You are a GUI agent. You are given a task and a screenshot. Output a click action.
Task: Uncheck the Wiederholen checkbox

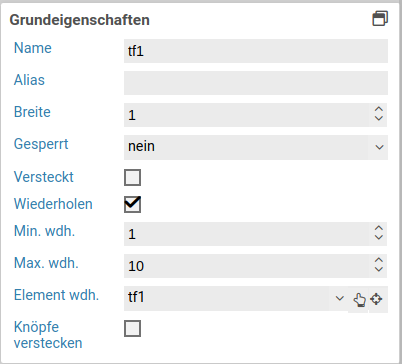pos(132,204)
